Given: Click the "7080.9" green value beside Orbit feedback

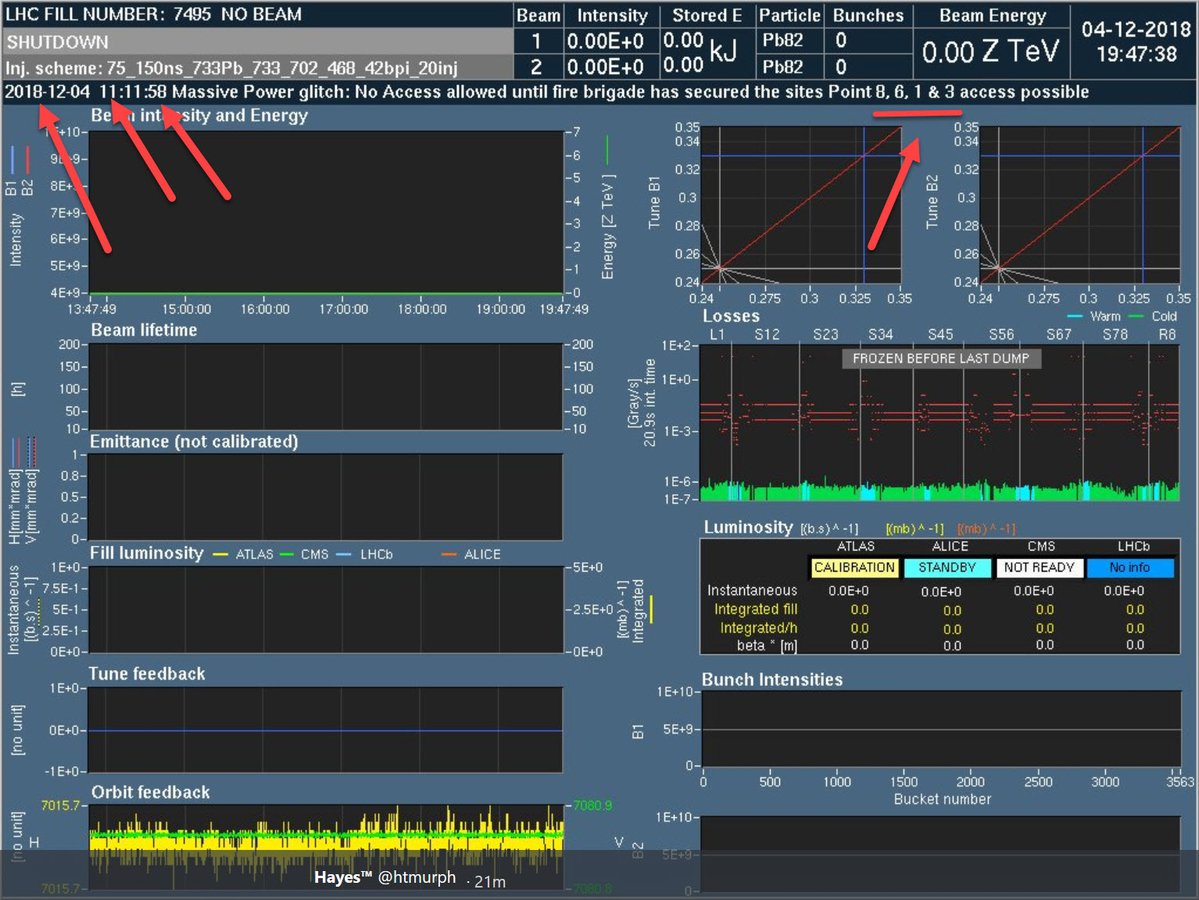Looking at the screenshot, I should [x=592, y=806].
